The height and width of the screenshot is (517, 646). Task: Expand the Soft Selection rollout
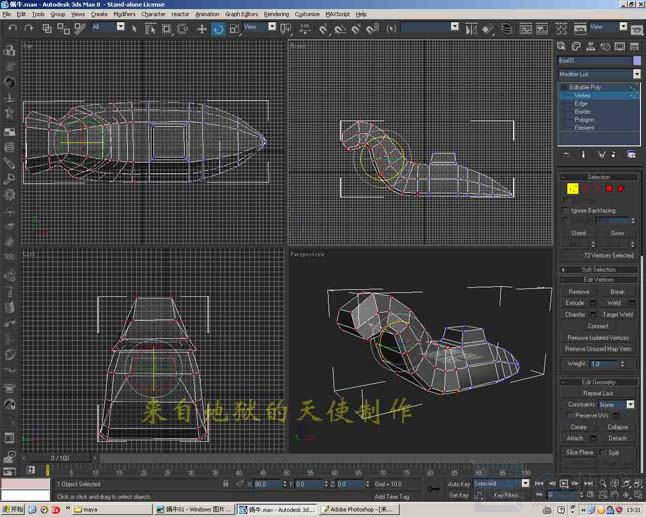599,269
